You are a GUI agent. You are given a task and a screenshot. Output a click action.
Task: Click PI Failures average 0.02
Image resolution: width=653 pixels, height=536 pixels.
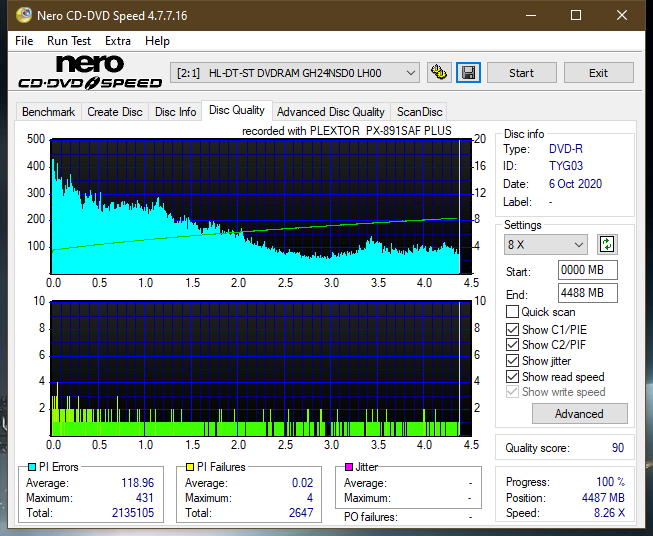(x=302, y=483)
